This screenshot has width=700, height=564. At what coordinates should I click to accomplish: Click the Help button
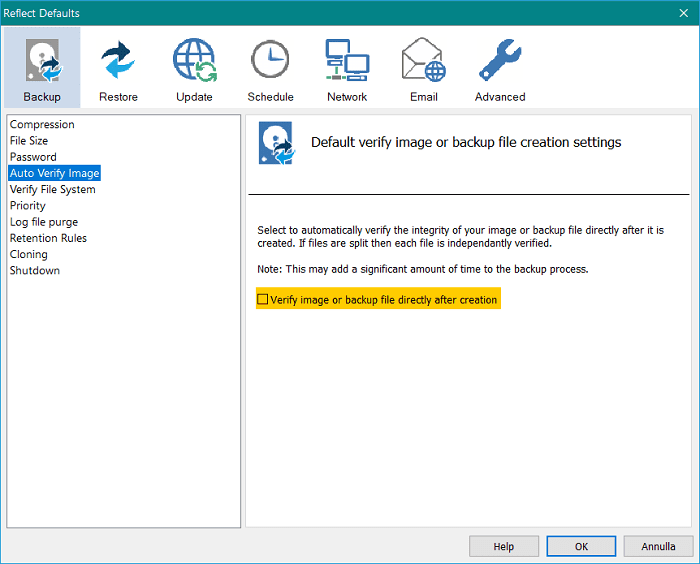504,546
